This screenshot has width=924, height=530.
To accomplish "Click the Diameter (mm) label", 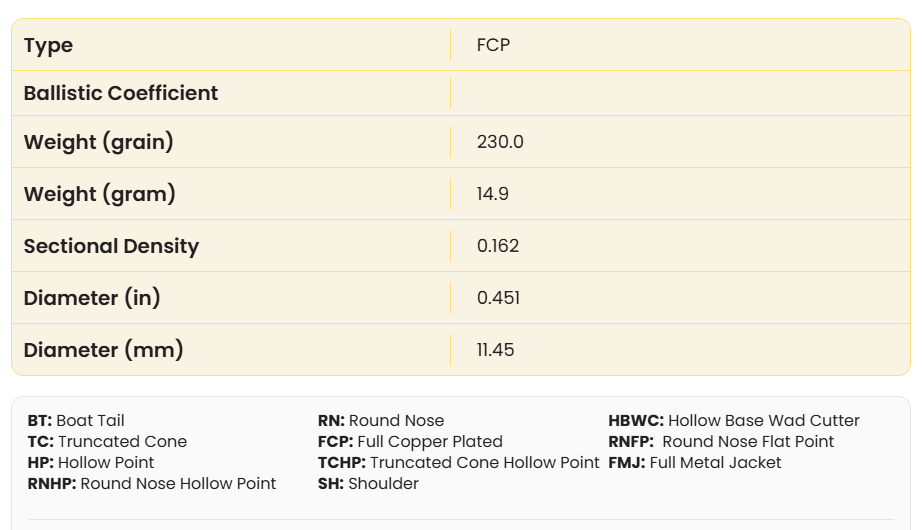I will pyautogui.click(x=104, y=350).
